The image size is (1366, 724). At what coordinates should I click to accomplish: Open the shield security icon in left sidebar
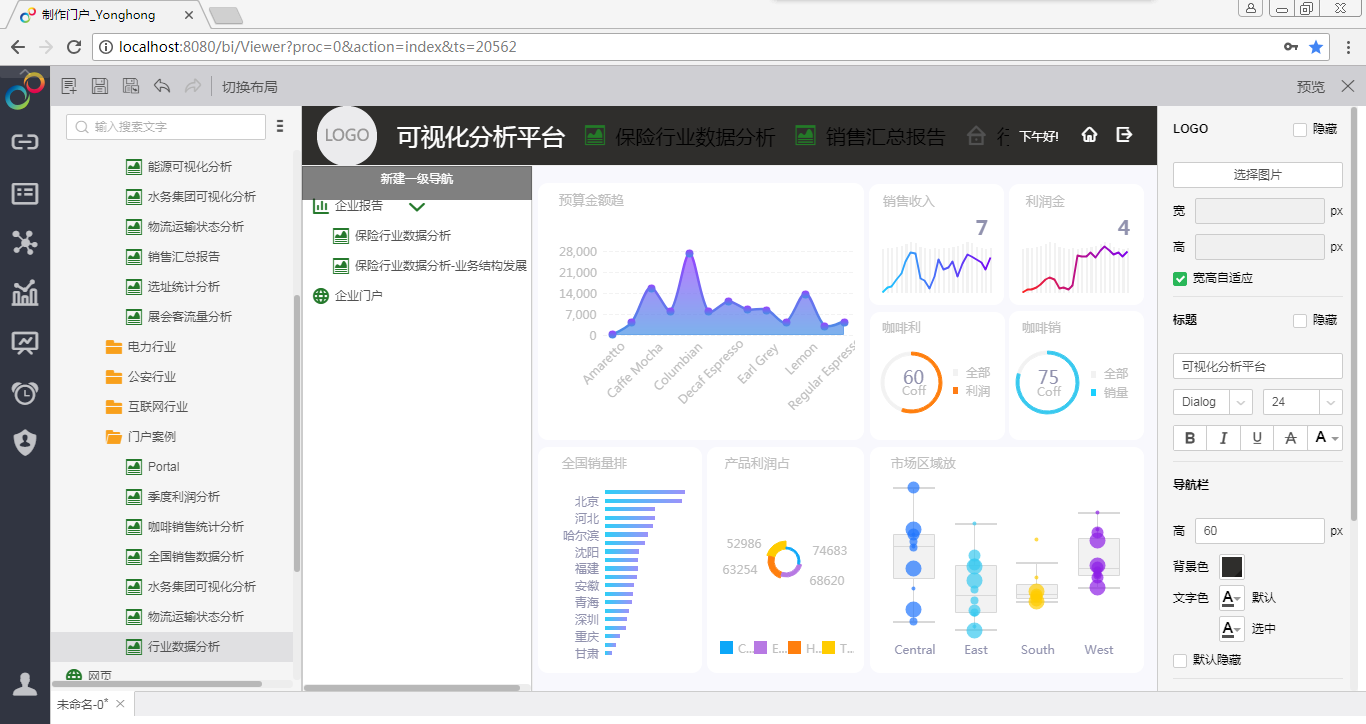(x=25, y=442)
